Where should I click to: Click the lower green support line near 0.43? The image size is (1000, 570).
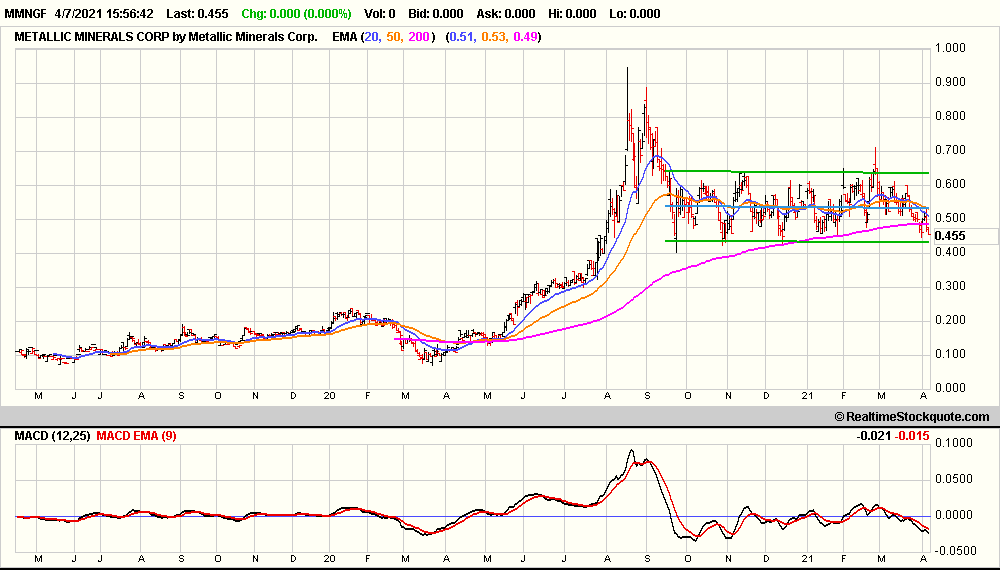coord(797,241)
